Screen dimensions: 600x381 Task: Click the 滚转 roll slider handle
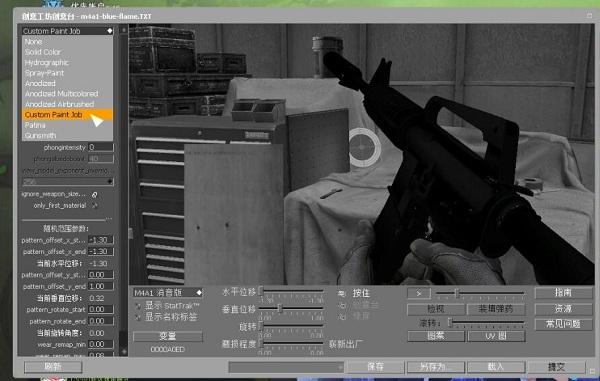(450, 322)
